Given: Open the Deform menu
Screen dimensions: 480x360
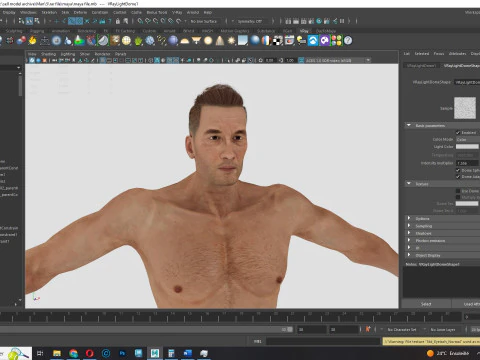Looking at the screenshot, I should coord(80,12).
